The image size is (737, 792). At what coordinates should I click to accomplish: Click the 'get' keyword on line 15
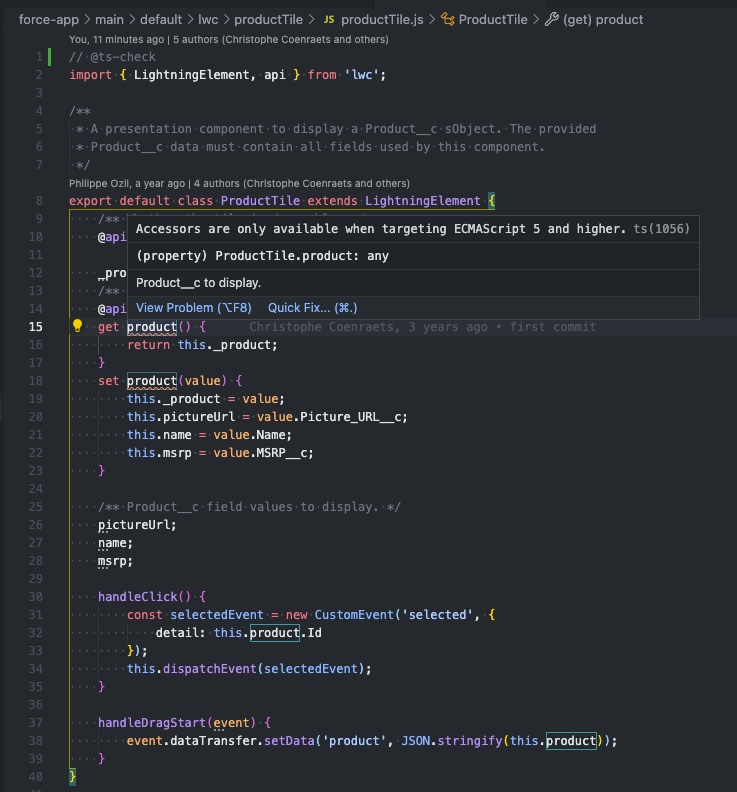[109, 327]
